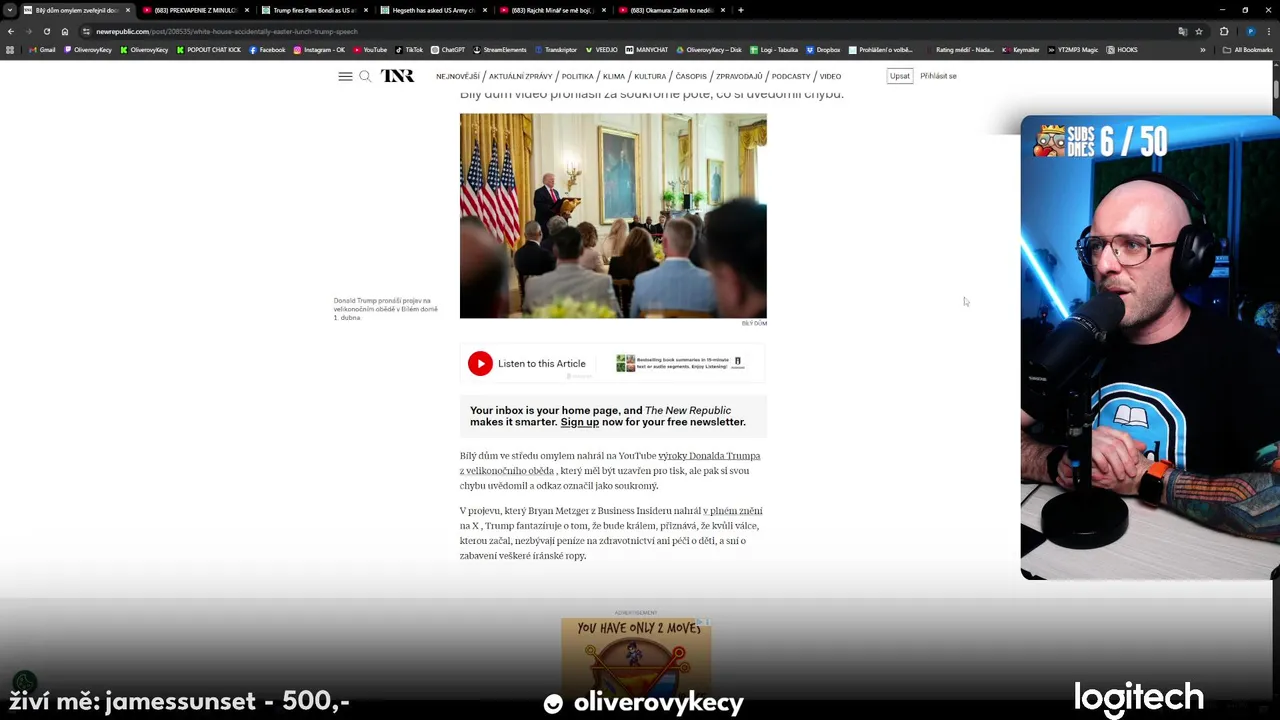1280x720 pixels.
Task: Click the Sign up newsletter link
Action: click(580, 422)
